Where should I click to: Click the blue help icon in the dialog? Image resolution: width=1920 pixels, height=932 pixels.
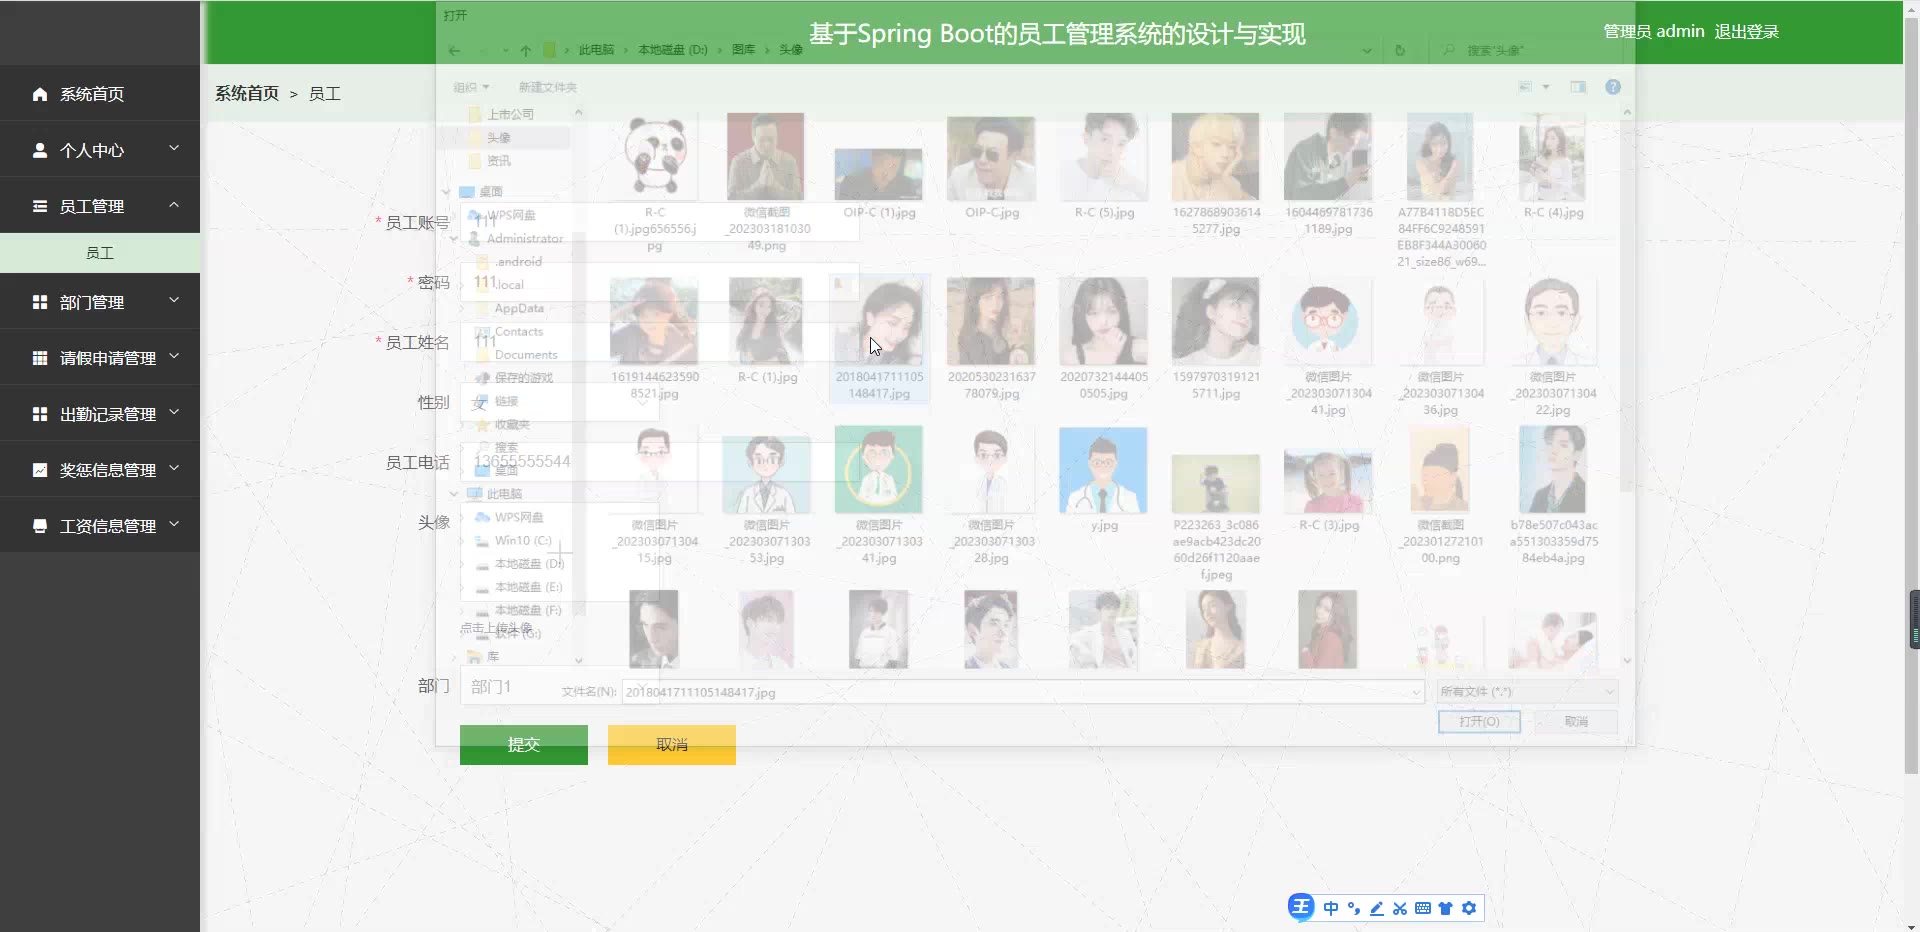pyautogui.click(x=1613, y=88)
